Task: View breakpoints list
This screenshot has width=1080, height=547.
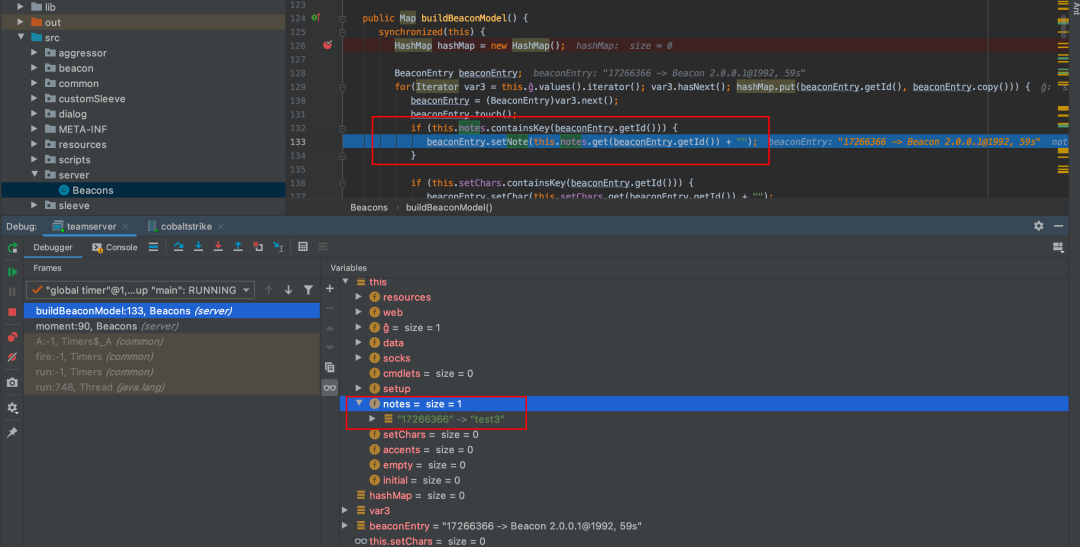Action: tap(12, 338)
